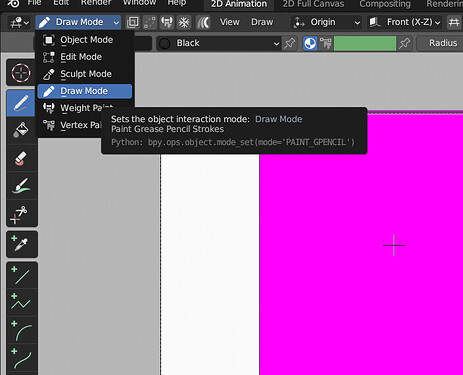Image resolution: width=463 pixels, height=375 pixels.
Task: Switch to the Compositing workspace tab
Action: (385, 4)
